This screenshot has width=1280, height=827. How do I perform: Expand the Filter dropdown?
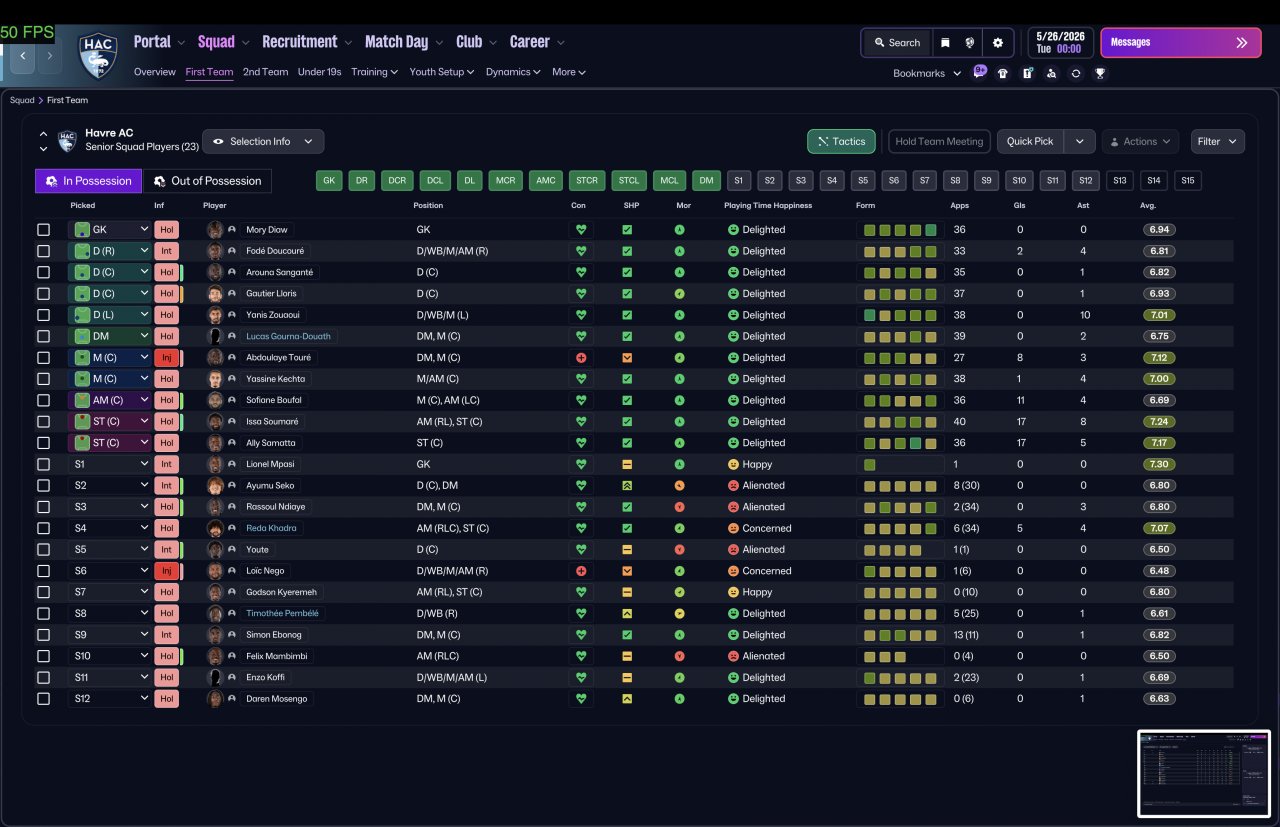pyautogui.click(x=1218, y=142)
